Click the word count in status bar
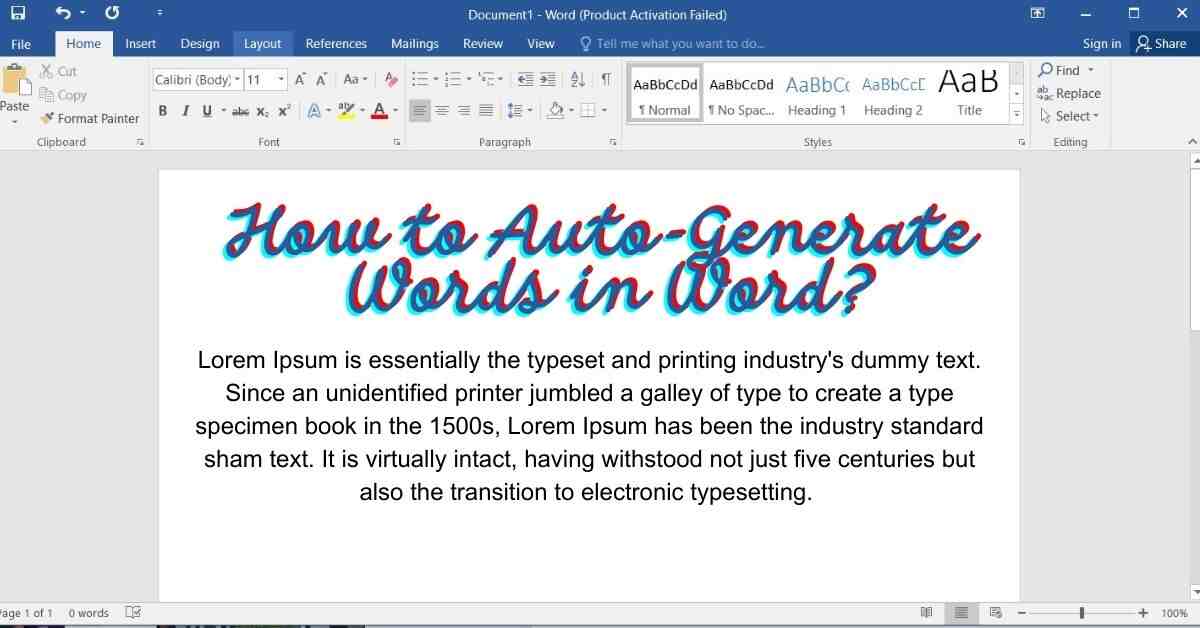The image size is (1200, 628). point(88,612)
